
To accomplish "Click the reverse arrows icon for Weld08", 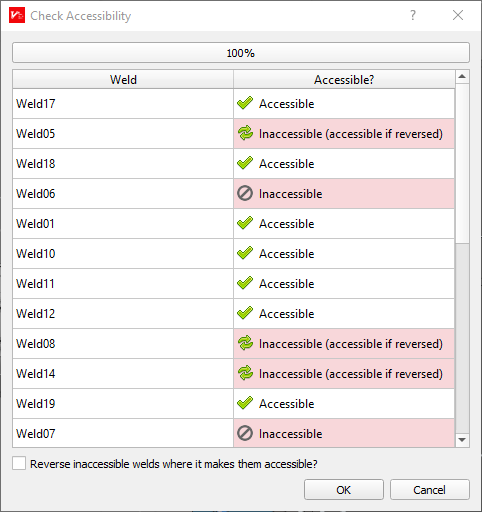I will point(245,343).
